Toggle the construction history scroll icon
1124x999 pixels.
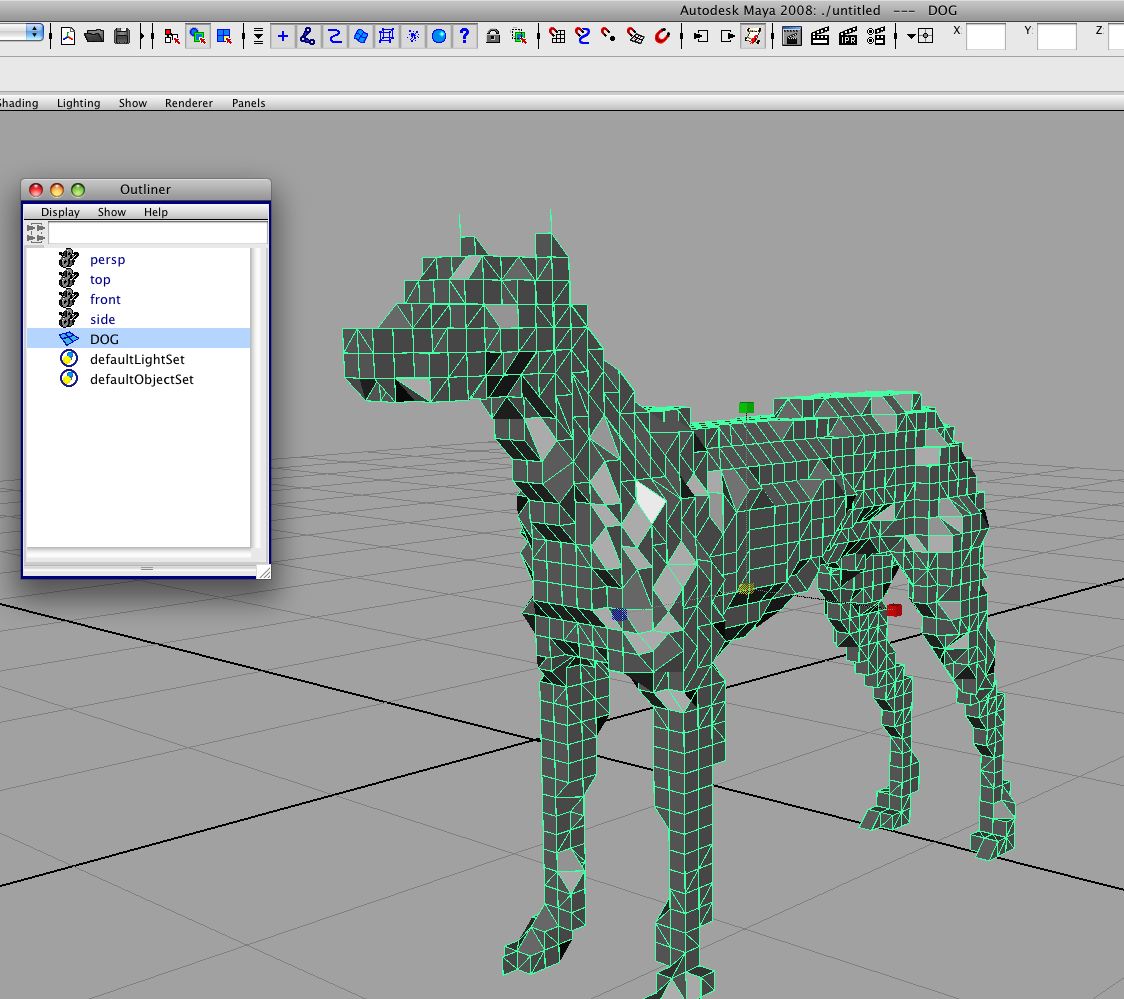click(753, 36)
